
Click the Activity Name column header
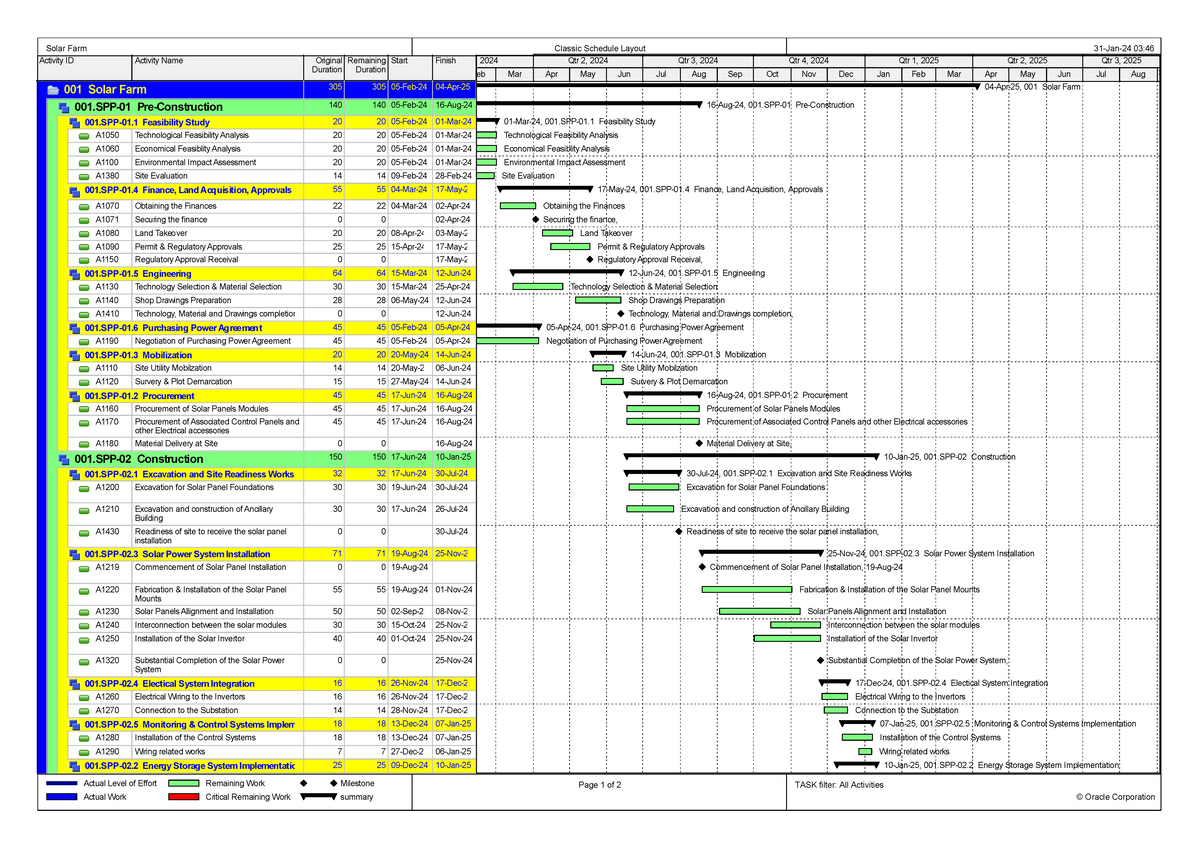pyautogui.click(x=161, y=61)
